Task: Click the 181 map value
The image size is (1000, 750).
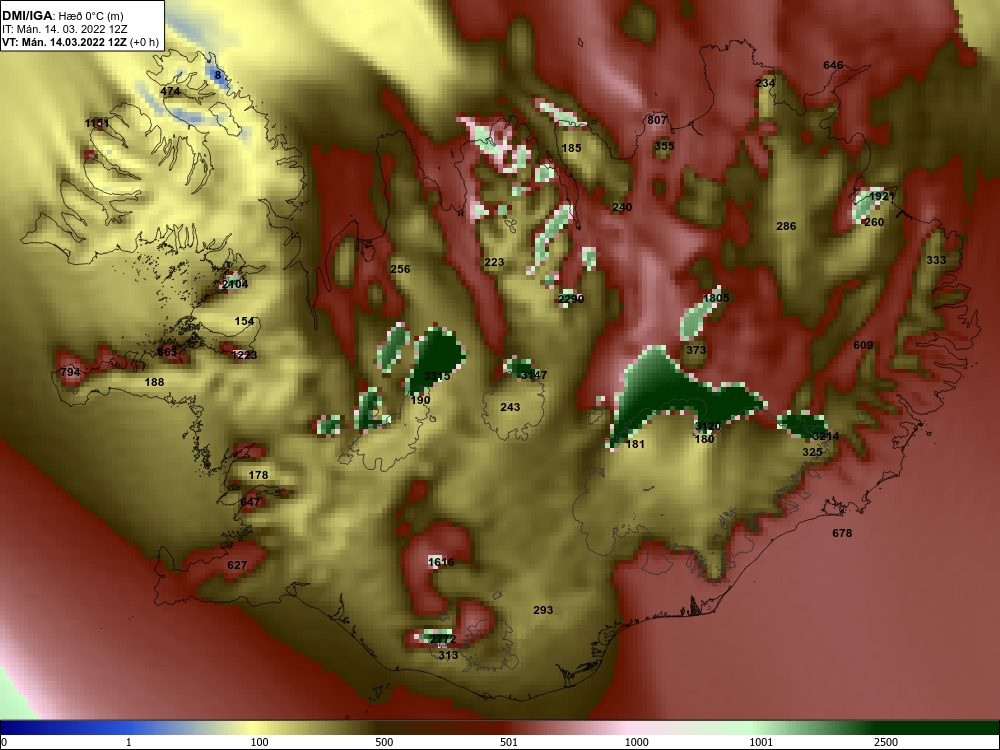Action: tap(635, 445)
